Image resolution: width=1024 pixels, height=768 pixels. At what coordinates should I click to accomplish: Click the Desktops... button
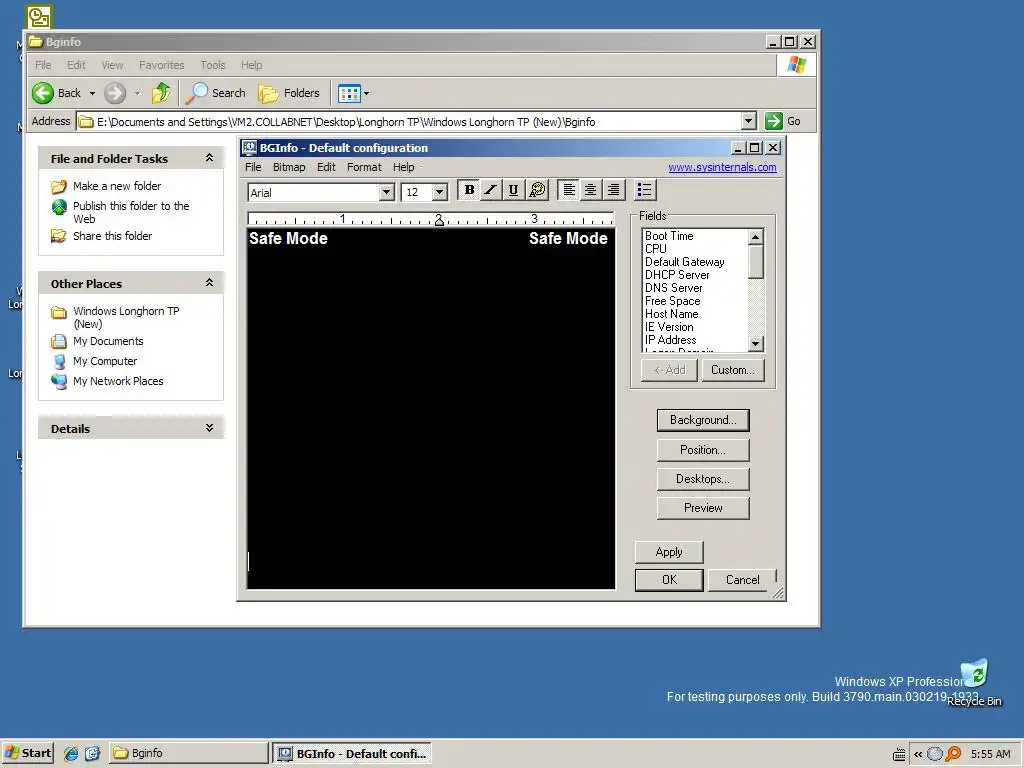tap(703, 479)
